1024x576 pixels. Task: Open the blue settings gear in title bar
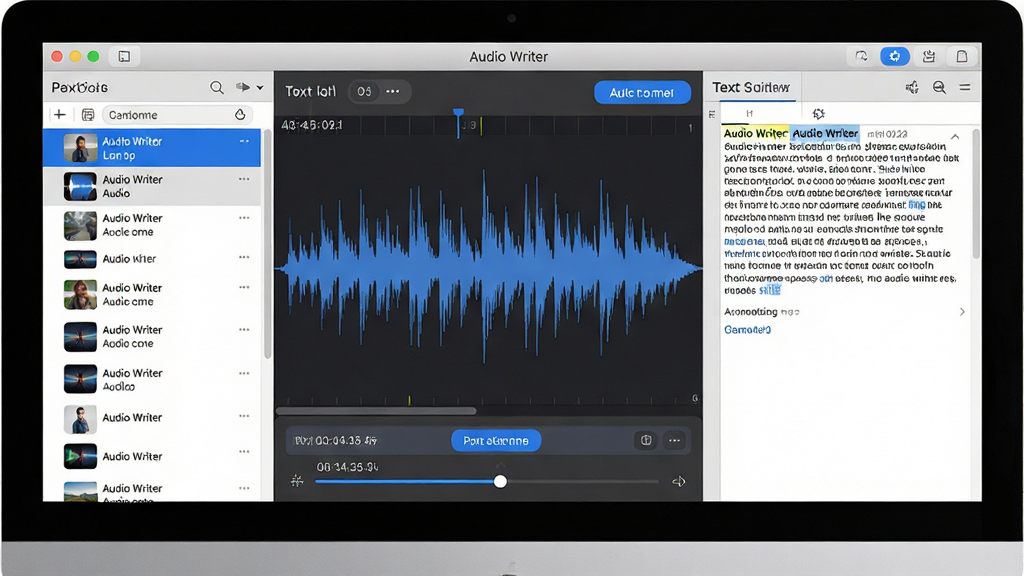(895, 56)
